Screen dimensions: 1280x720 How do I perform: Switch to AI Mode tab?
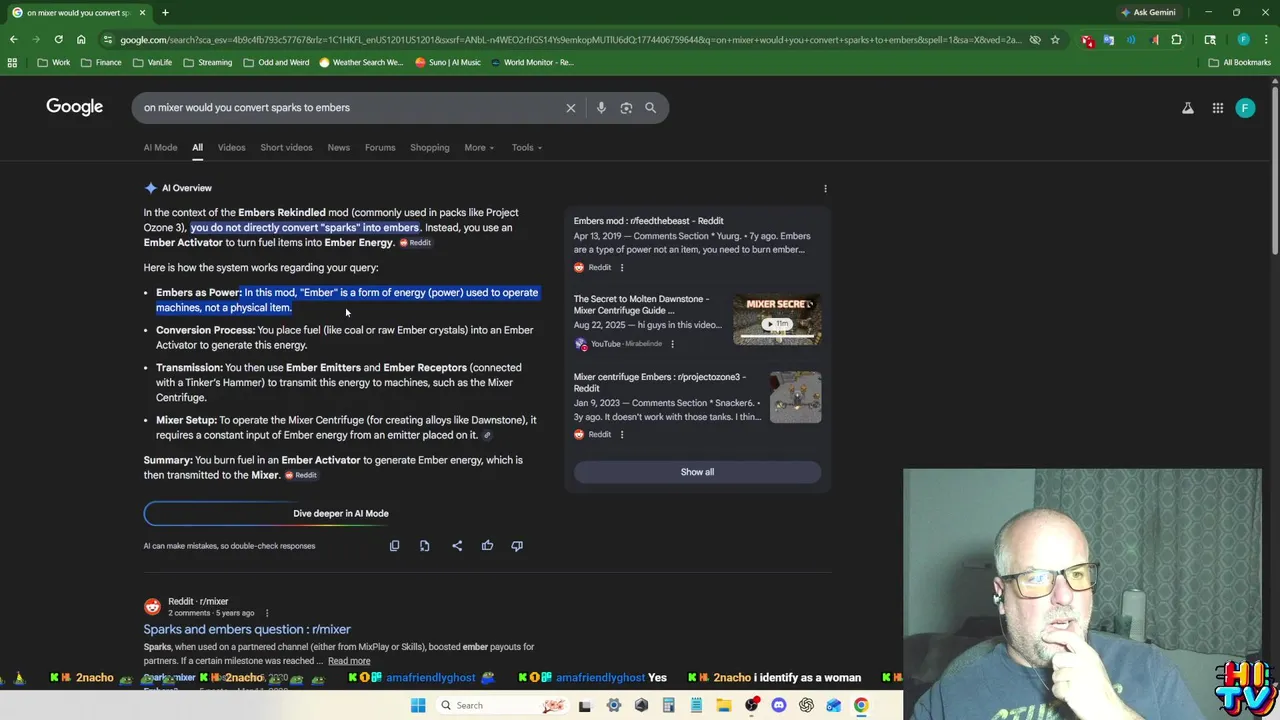tap(160, 148)
